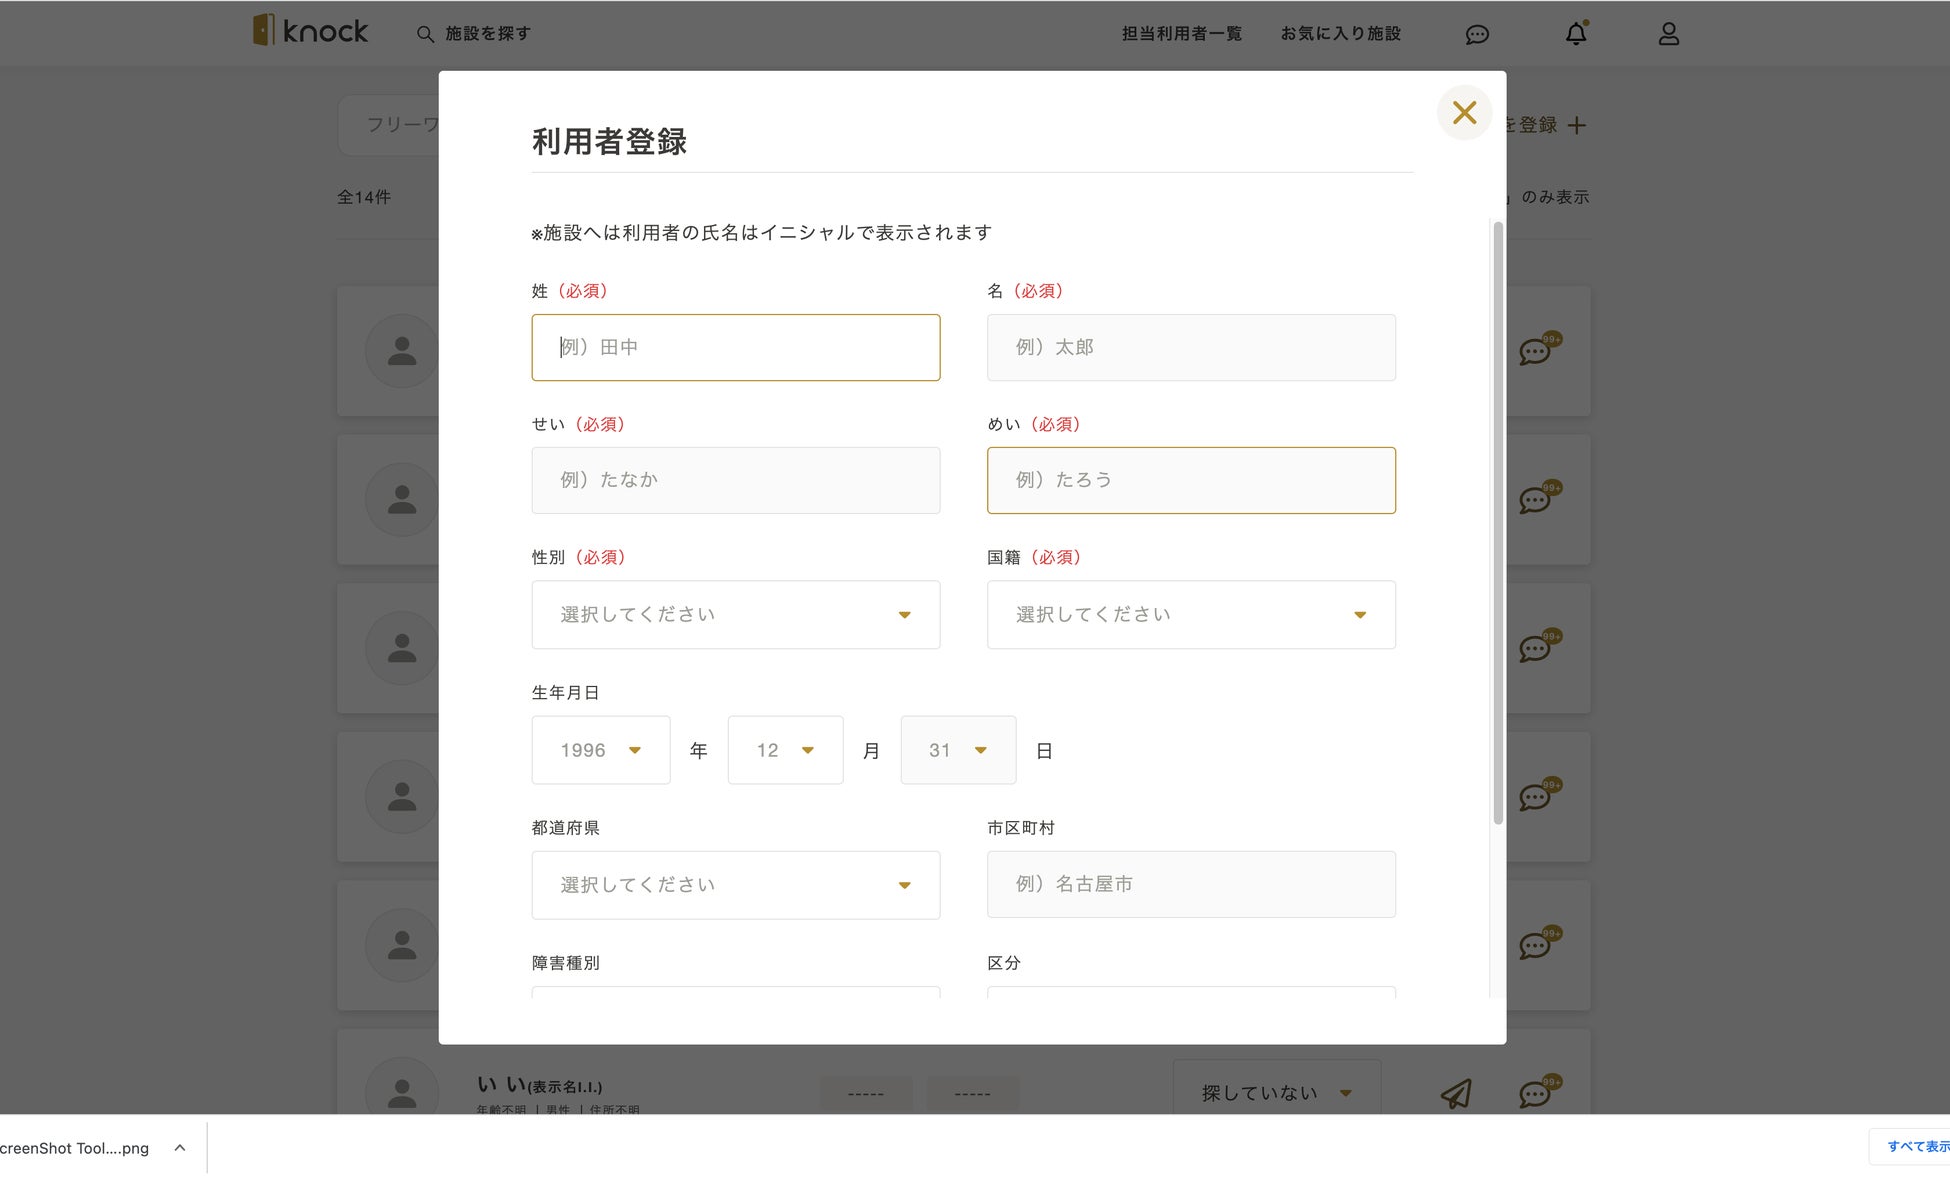Click the plus icon beside 登録
The width and height of the screenshot is (1950, 1178).
[x=1577, y=125]
